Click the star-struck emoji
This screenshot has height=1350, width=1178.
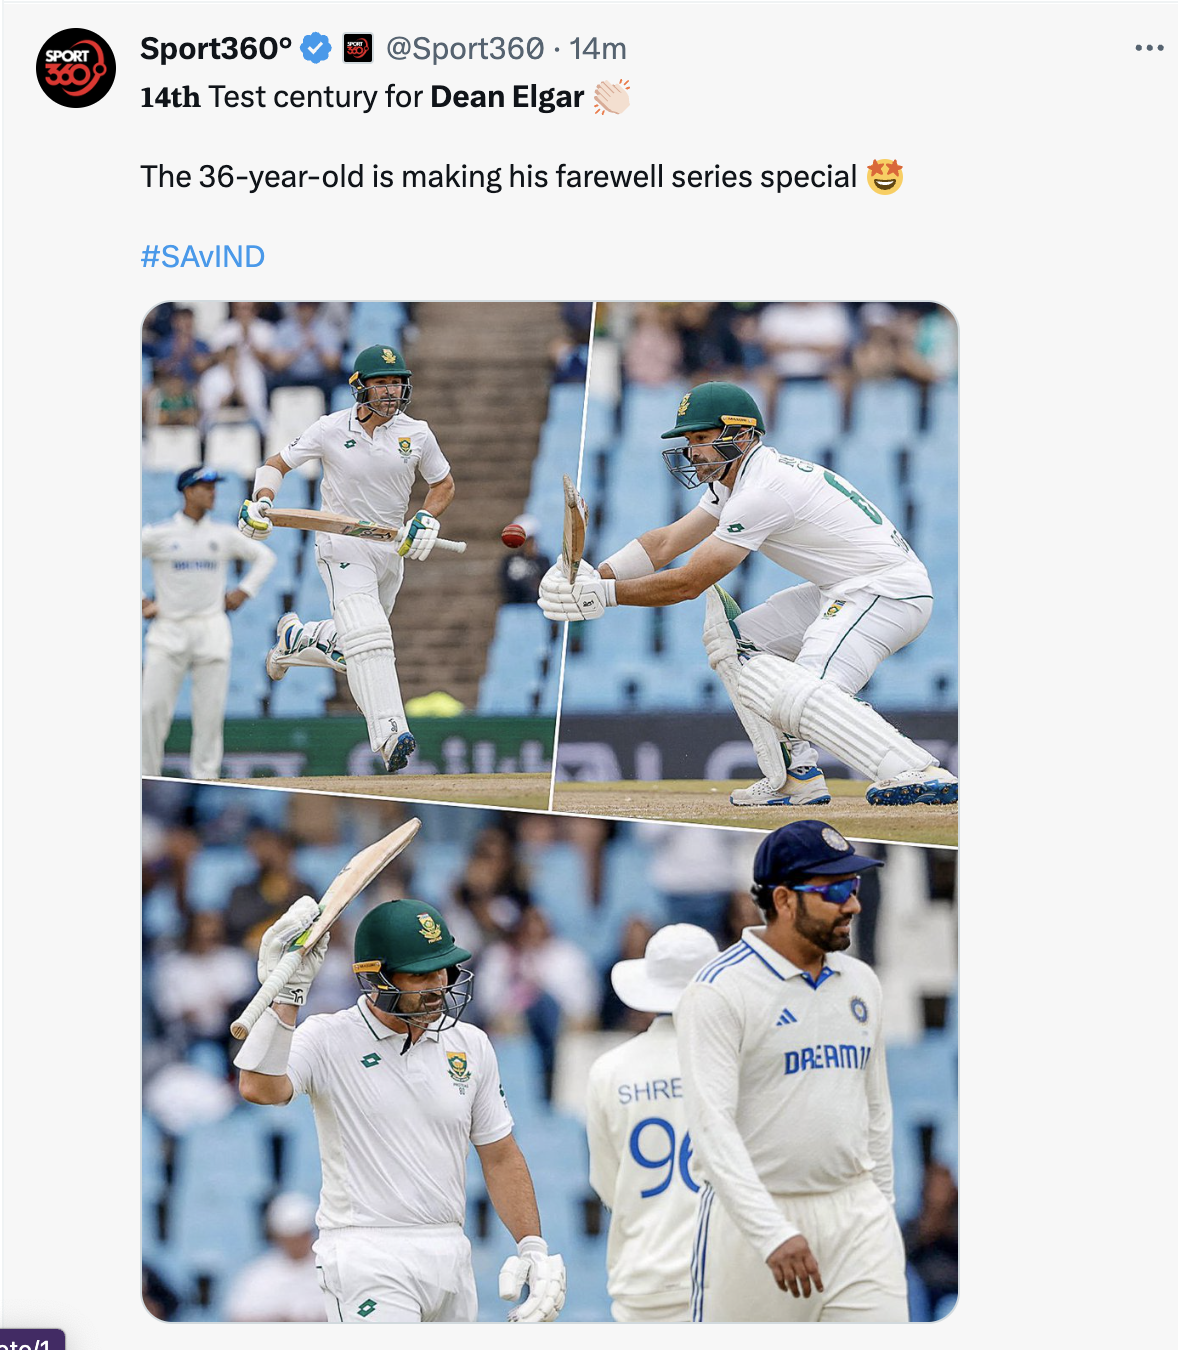click(x=885, y=177)
